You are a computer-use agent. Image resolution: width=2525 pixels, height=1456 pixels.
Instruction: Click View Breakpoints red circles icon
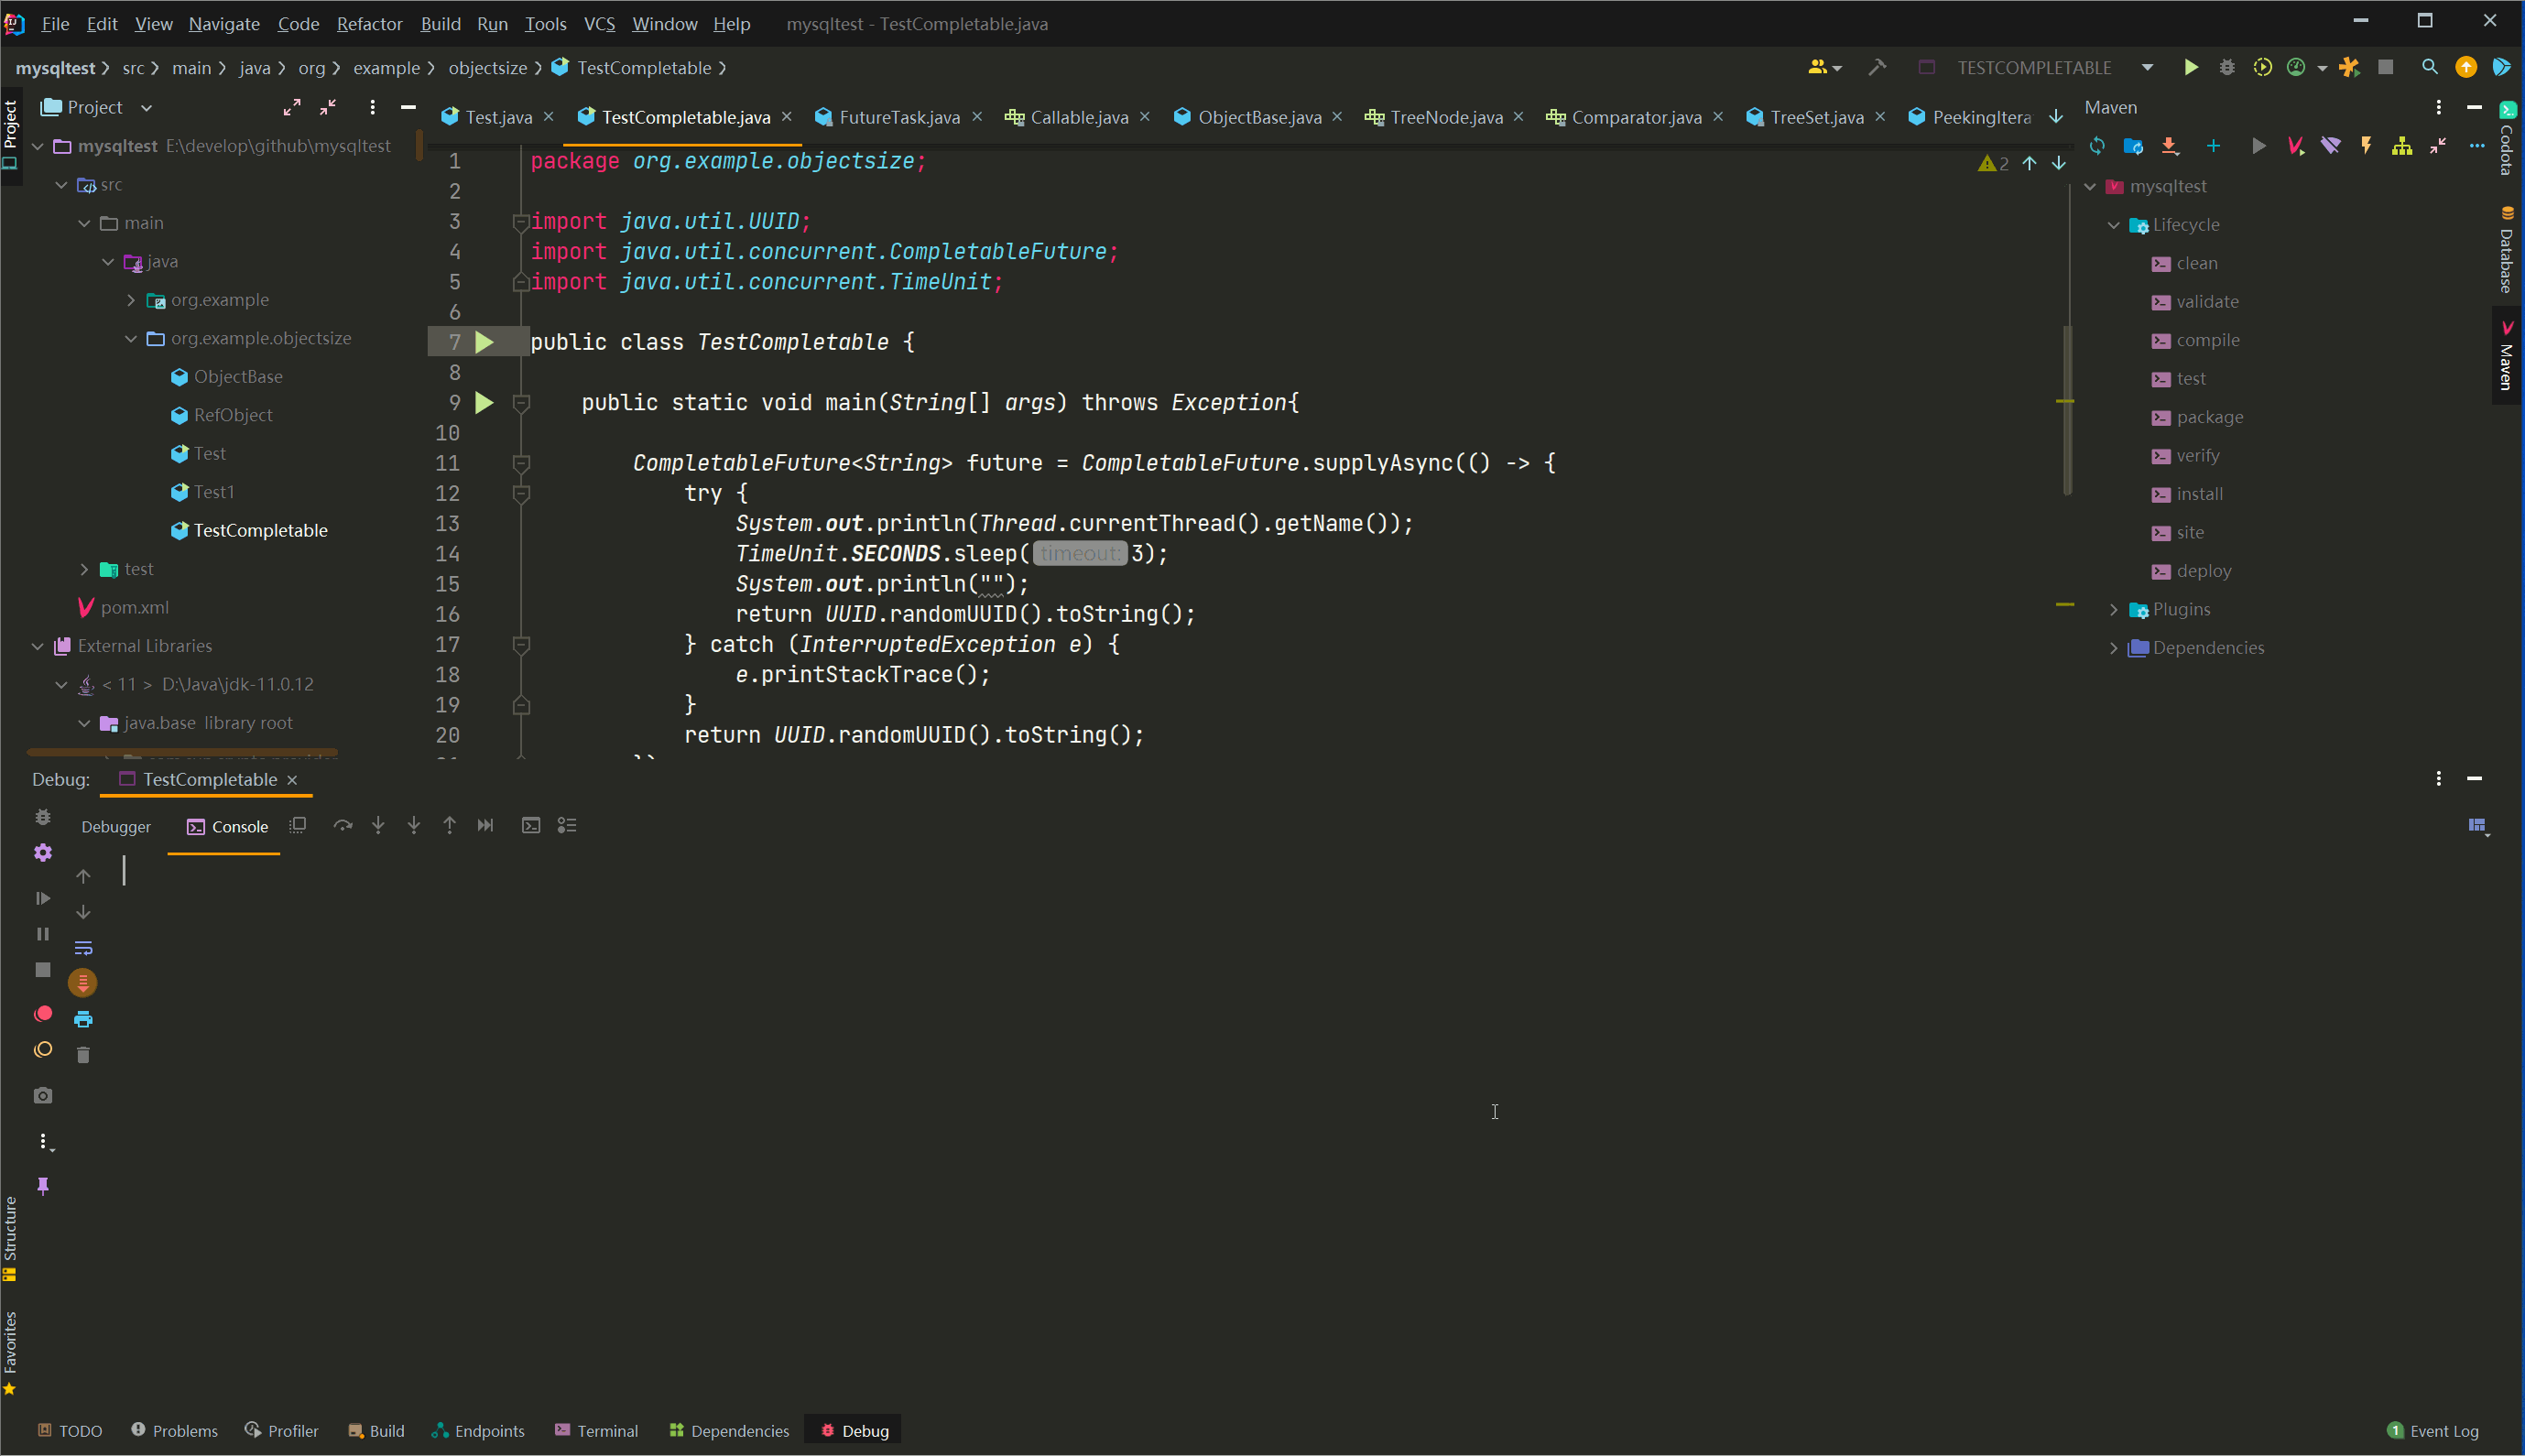pos(42,1014)
